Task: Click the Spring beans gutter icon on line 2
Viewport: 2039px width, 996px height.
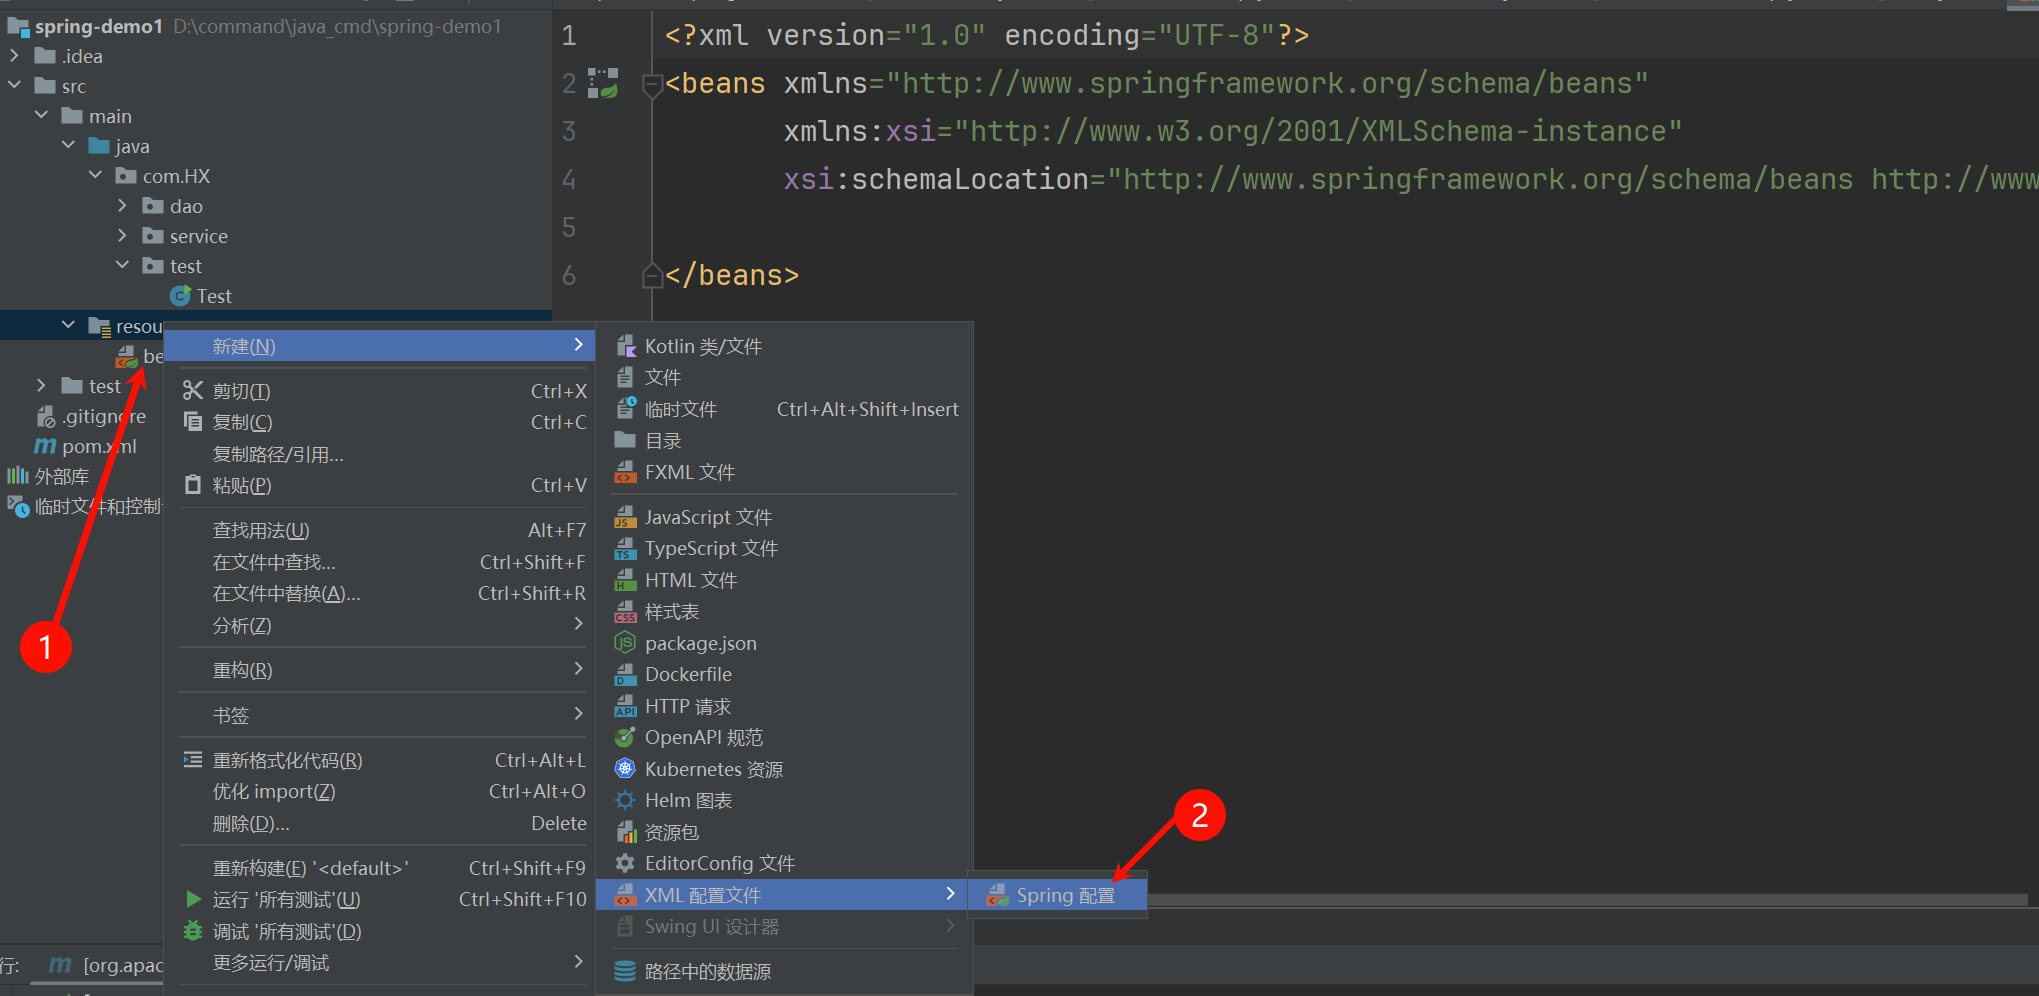Action: (x=602, y=83)
